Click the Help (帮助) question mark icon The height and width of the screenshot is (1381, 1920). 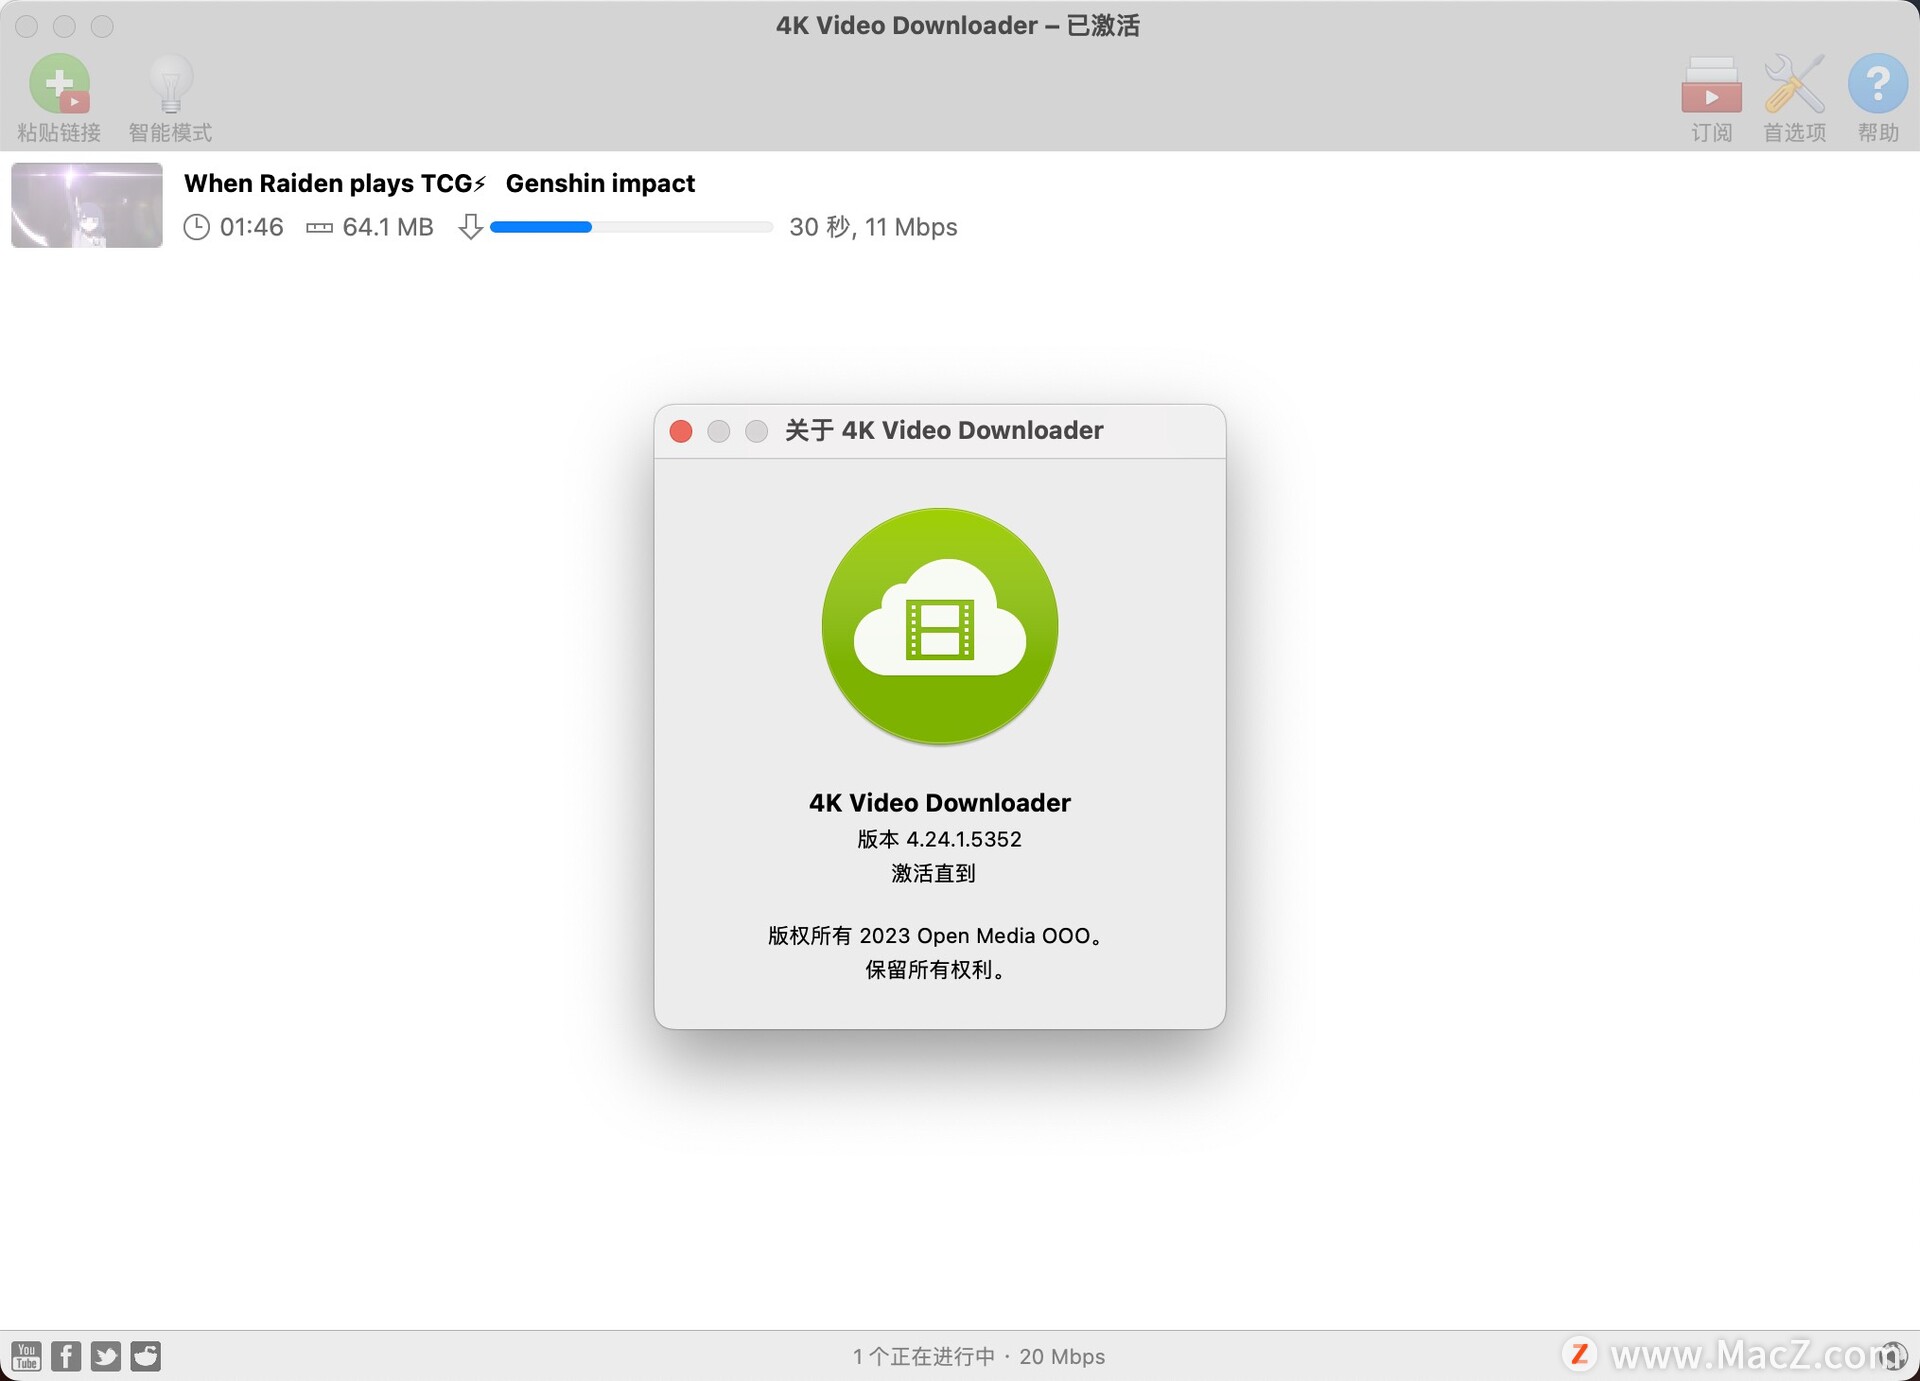click(1877, 85)
